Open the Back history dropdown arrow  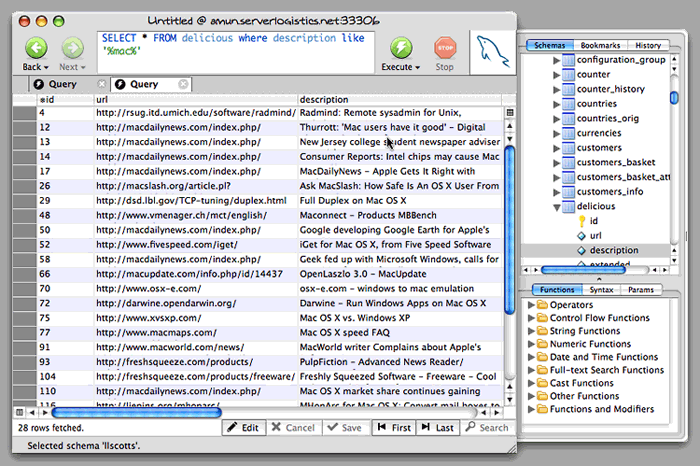coord(46,67)
